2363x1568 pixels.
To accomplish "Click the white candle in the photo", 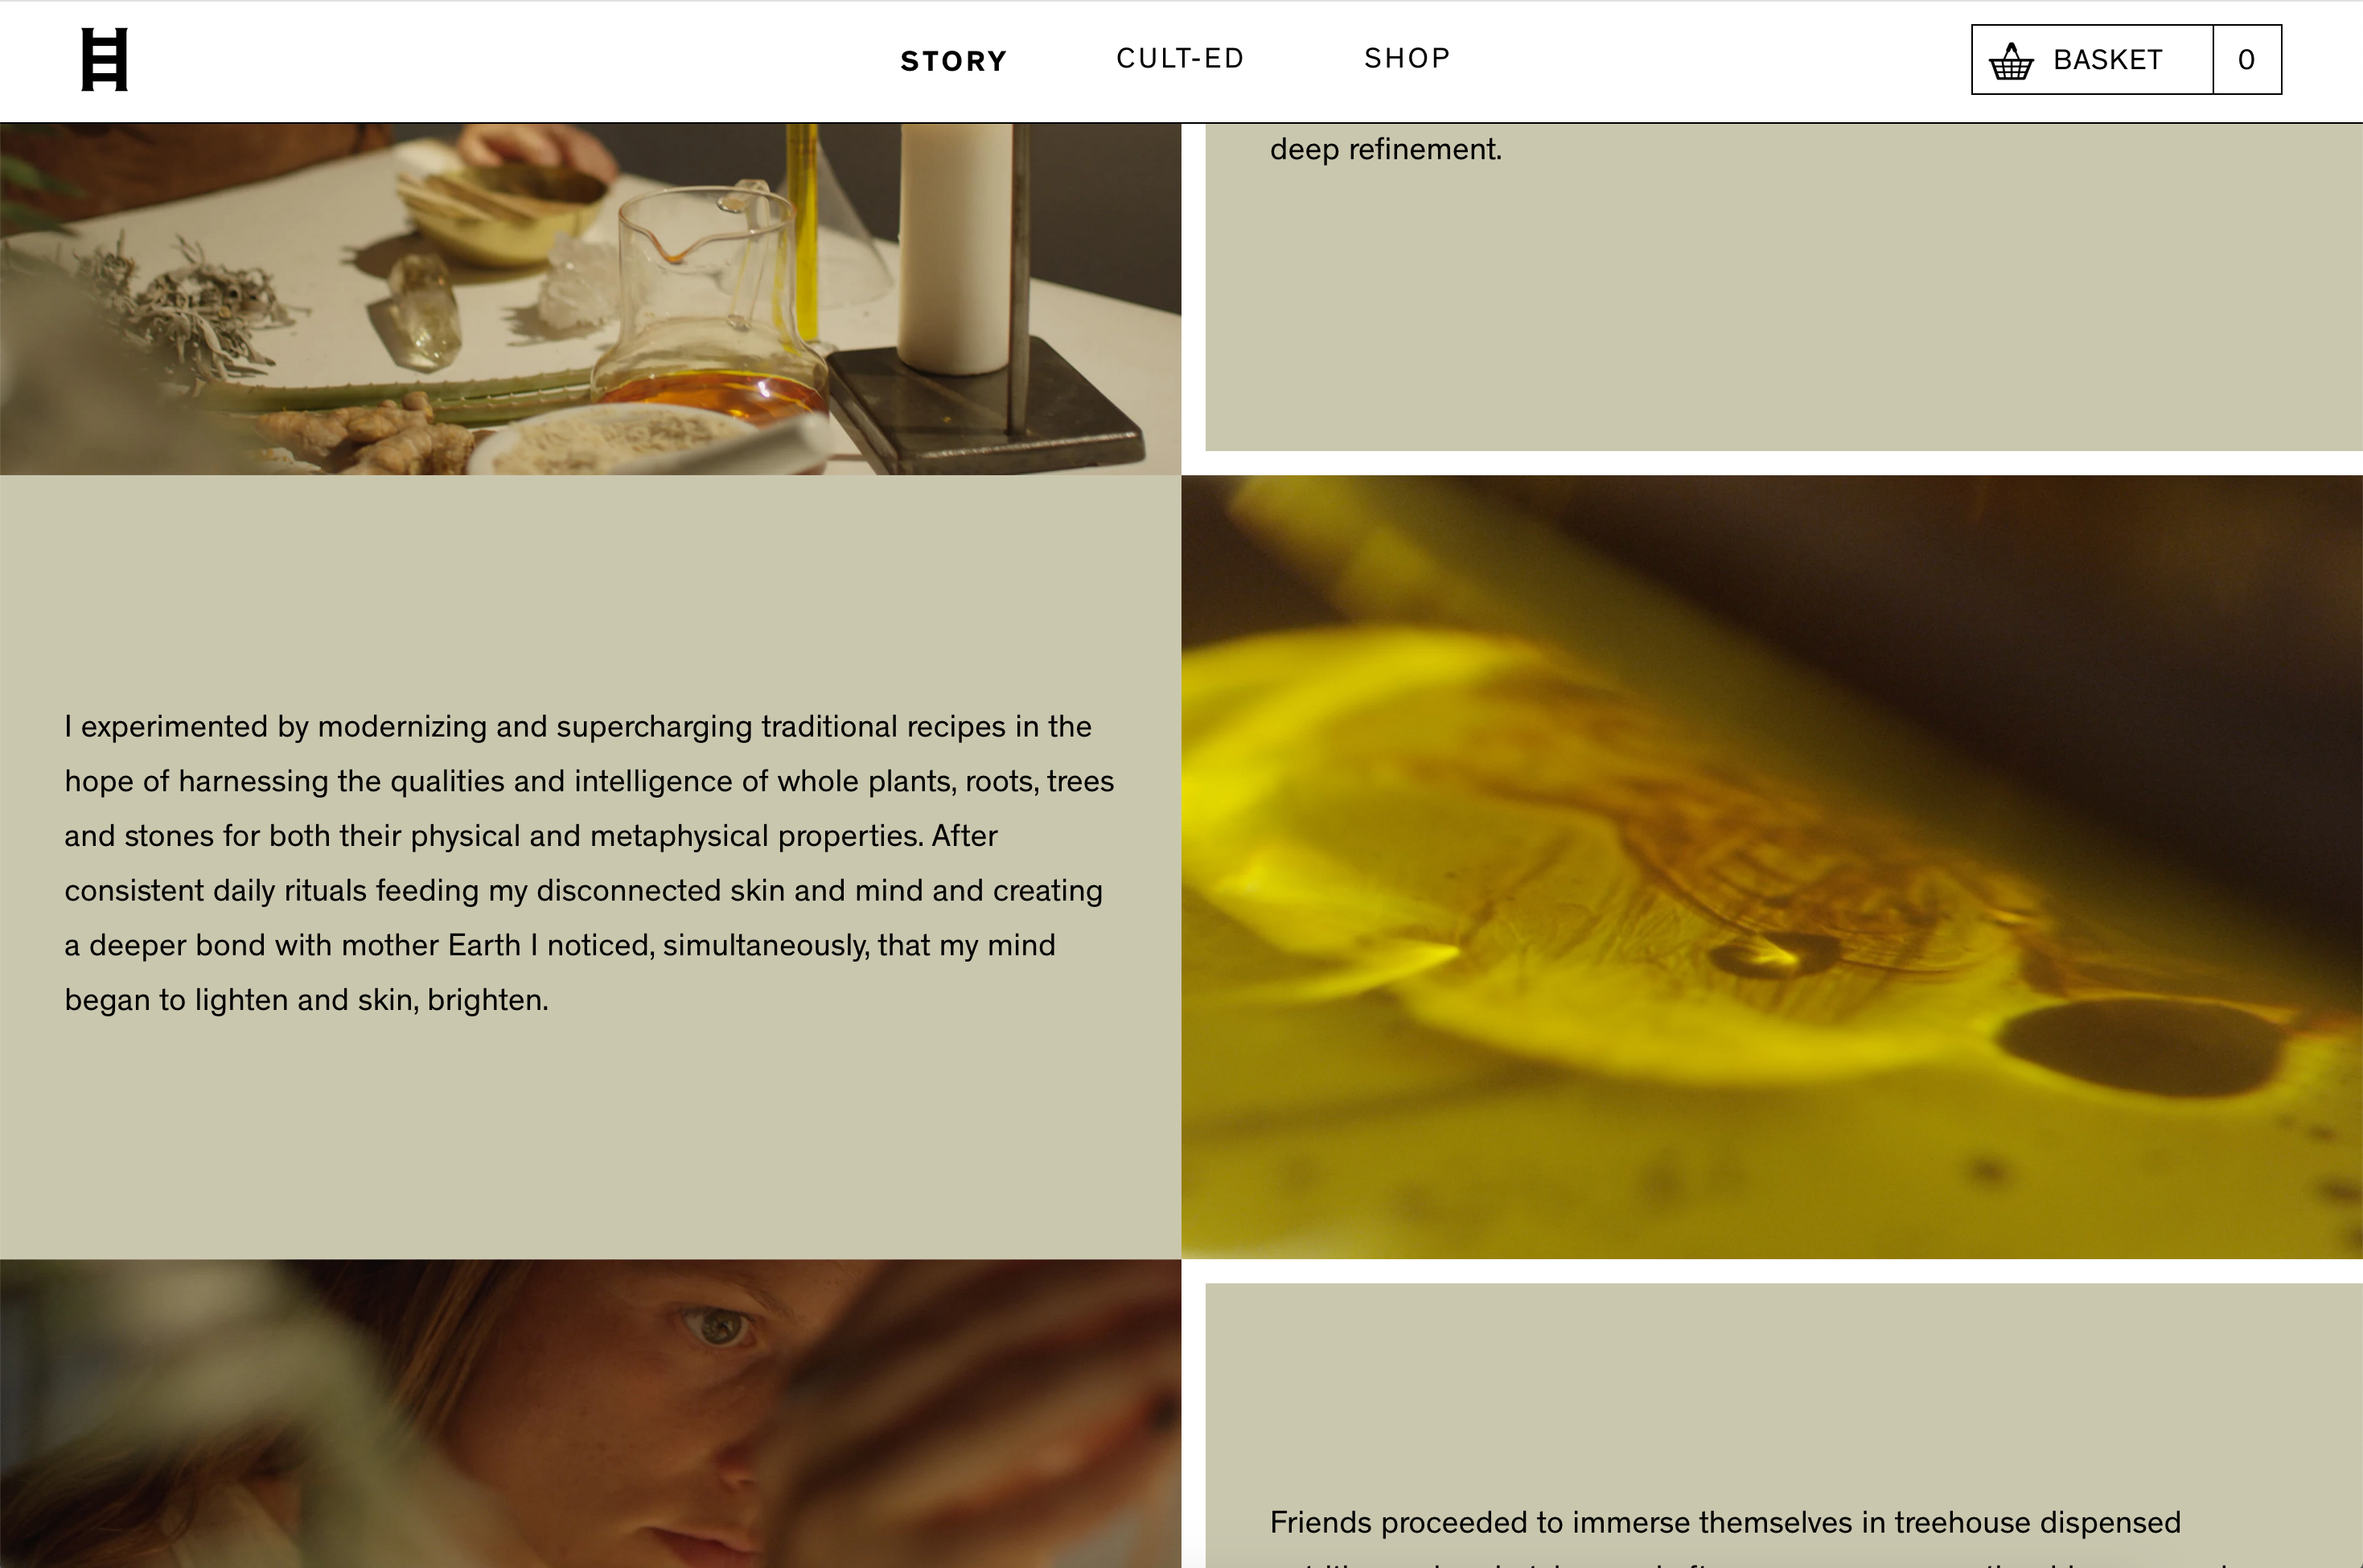I will click(x=955, y=248).
